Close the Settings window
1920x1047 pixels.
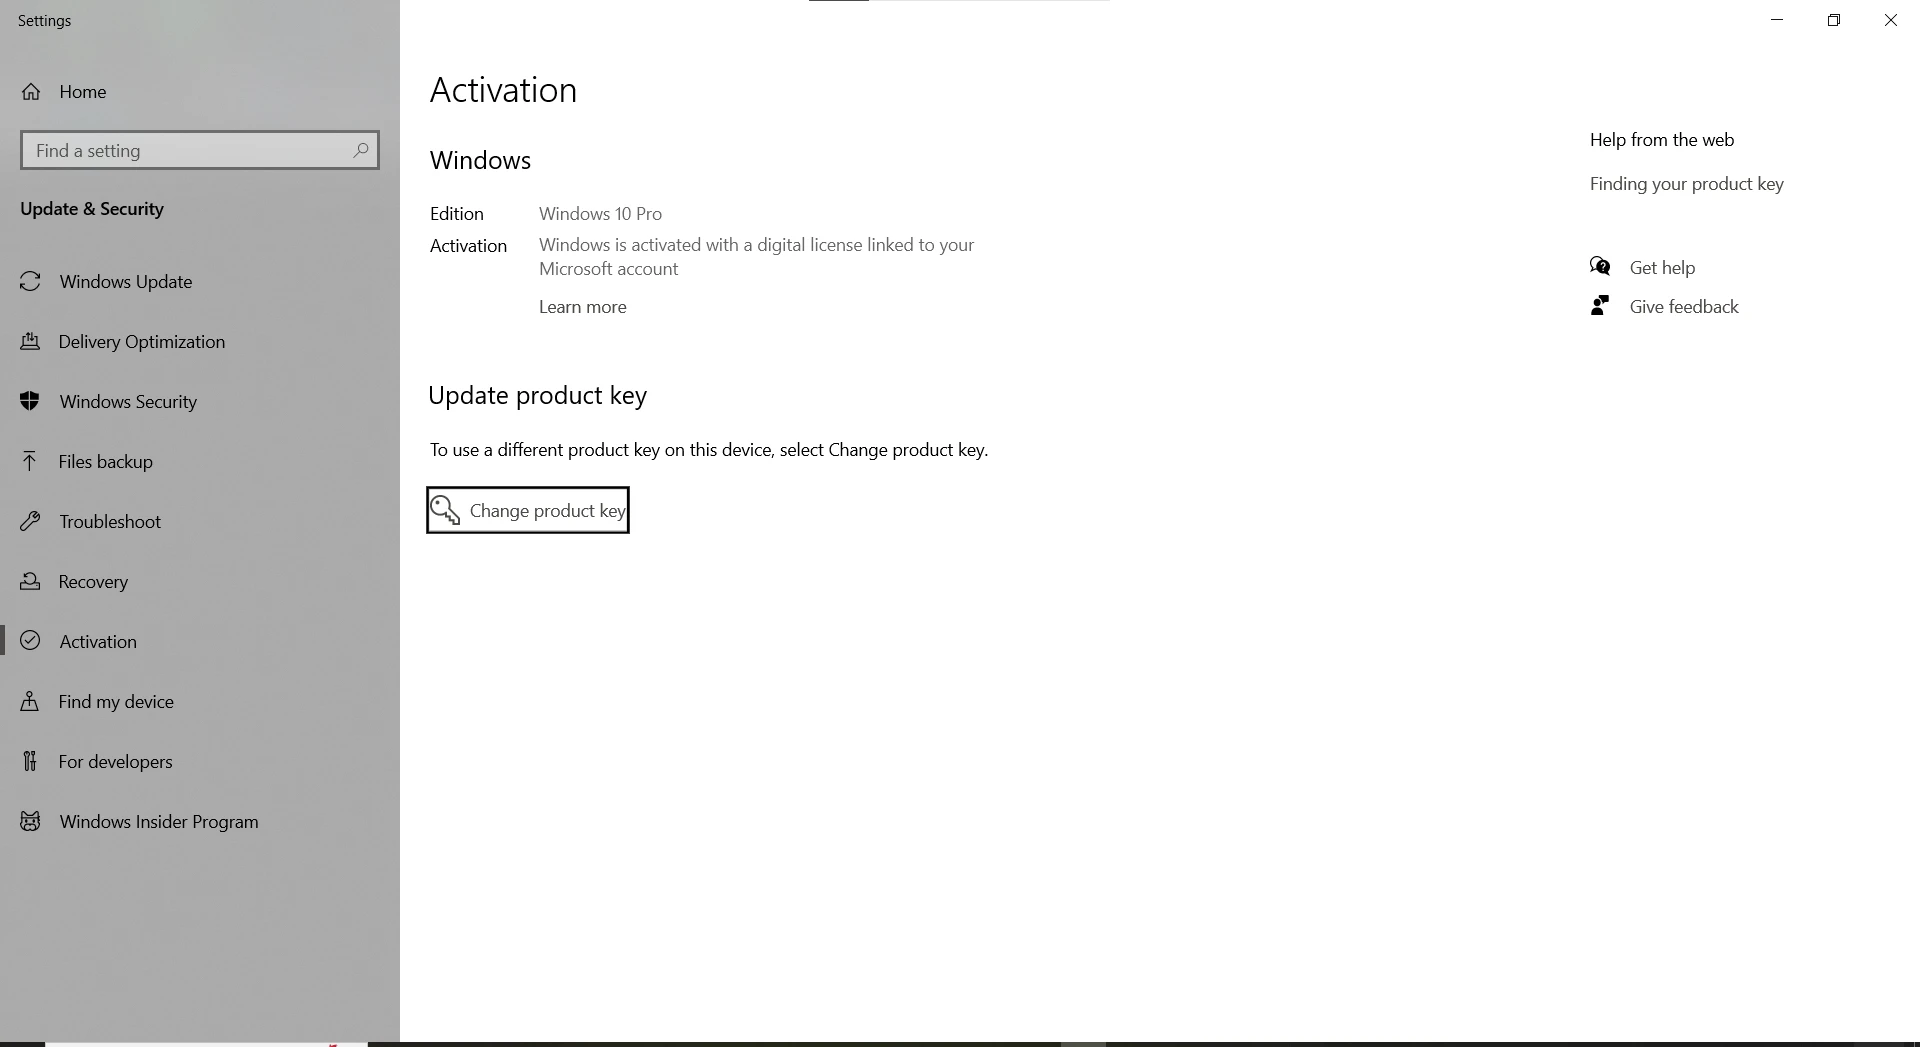click(x=1891, y=20)
